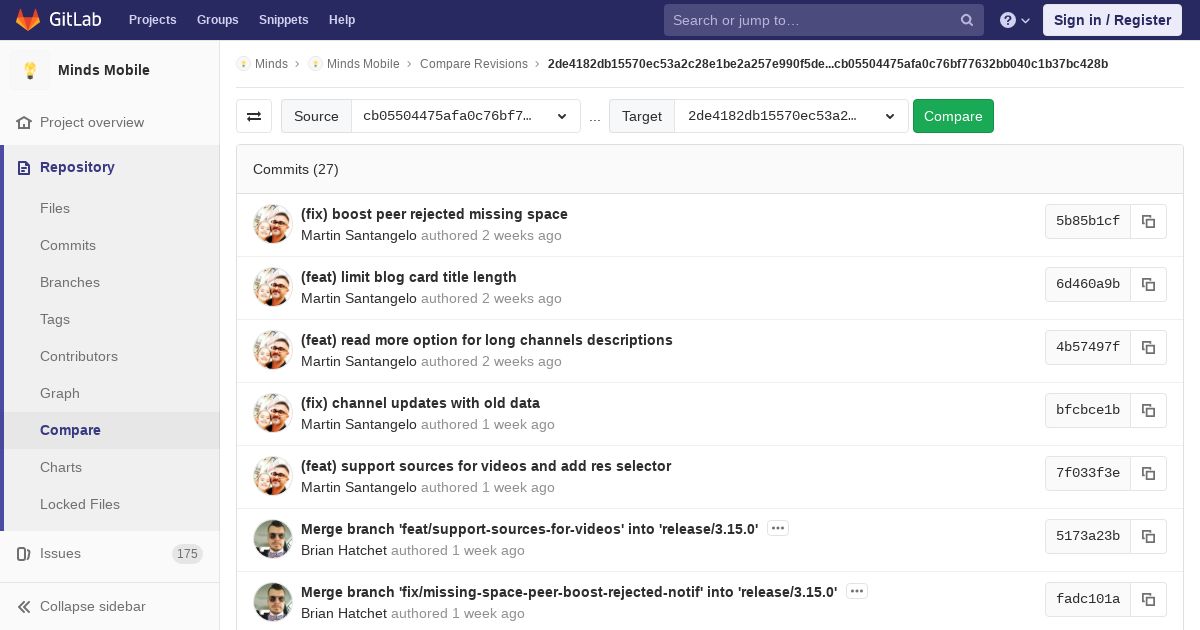Click the Minds breadcrumb link
This screenshot has width=1200, height=630.
[271, 64]
